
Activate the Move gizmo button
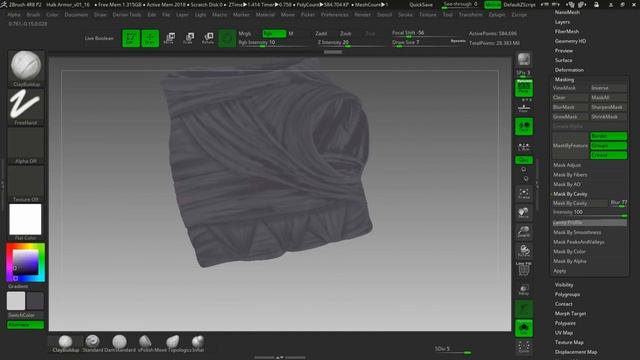[x=169, y=38]
